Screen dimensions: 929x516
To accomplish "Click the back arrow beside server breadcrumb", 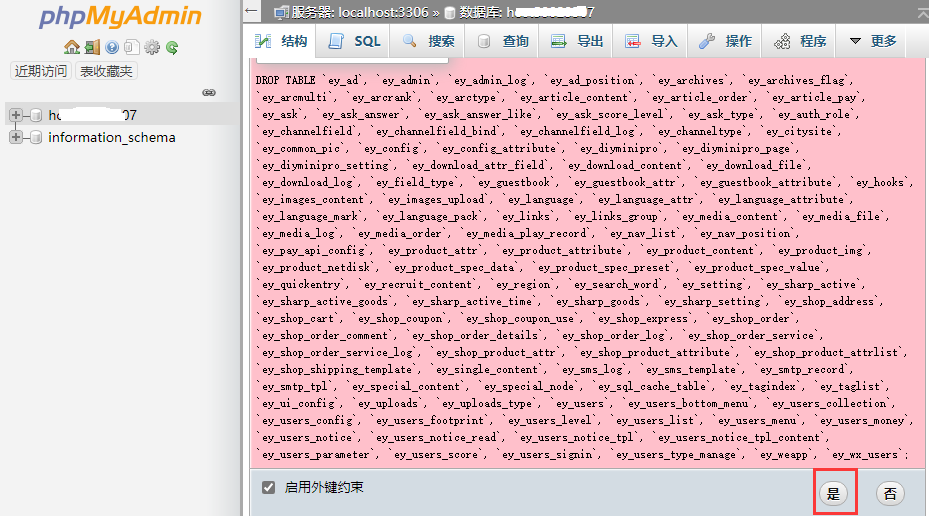I will (251, 11).
